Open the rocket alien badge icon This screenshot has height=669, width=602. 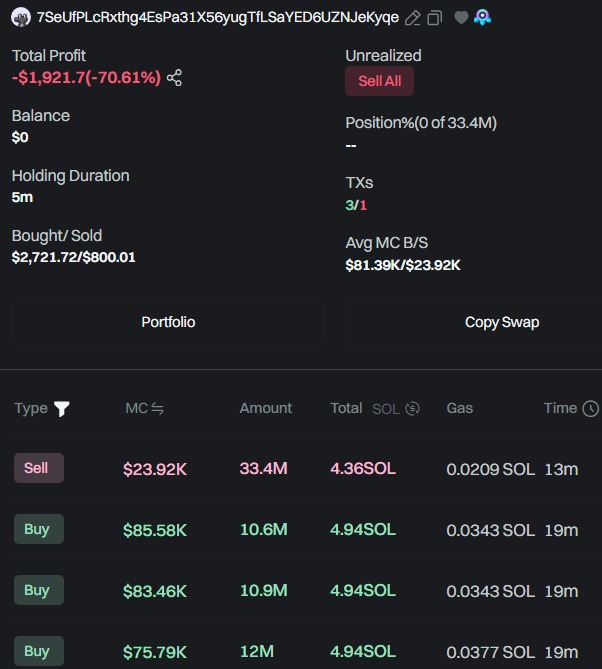tap(482, 17)
